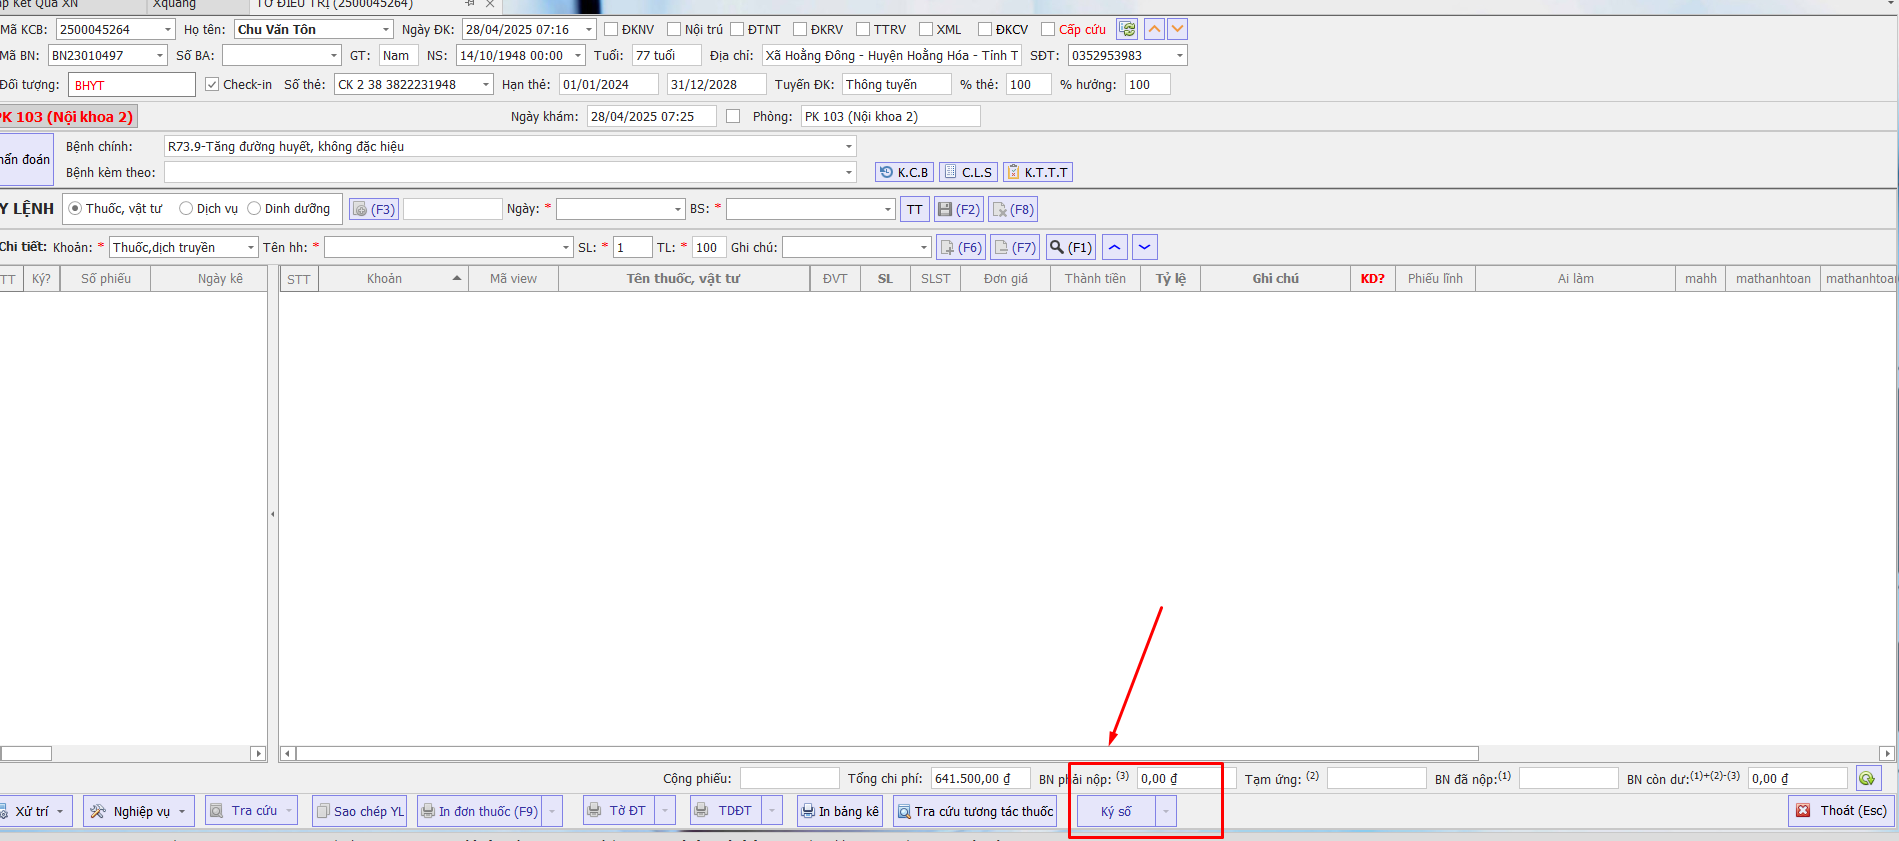Tick the Nội trú checkbox
Screen dimensions: 1899x841
[674, 29]
